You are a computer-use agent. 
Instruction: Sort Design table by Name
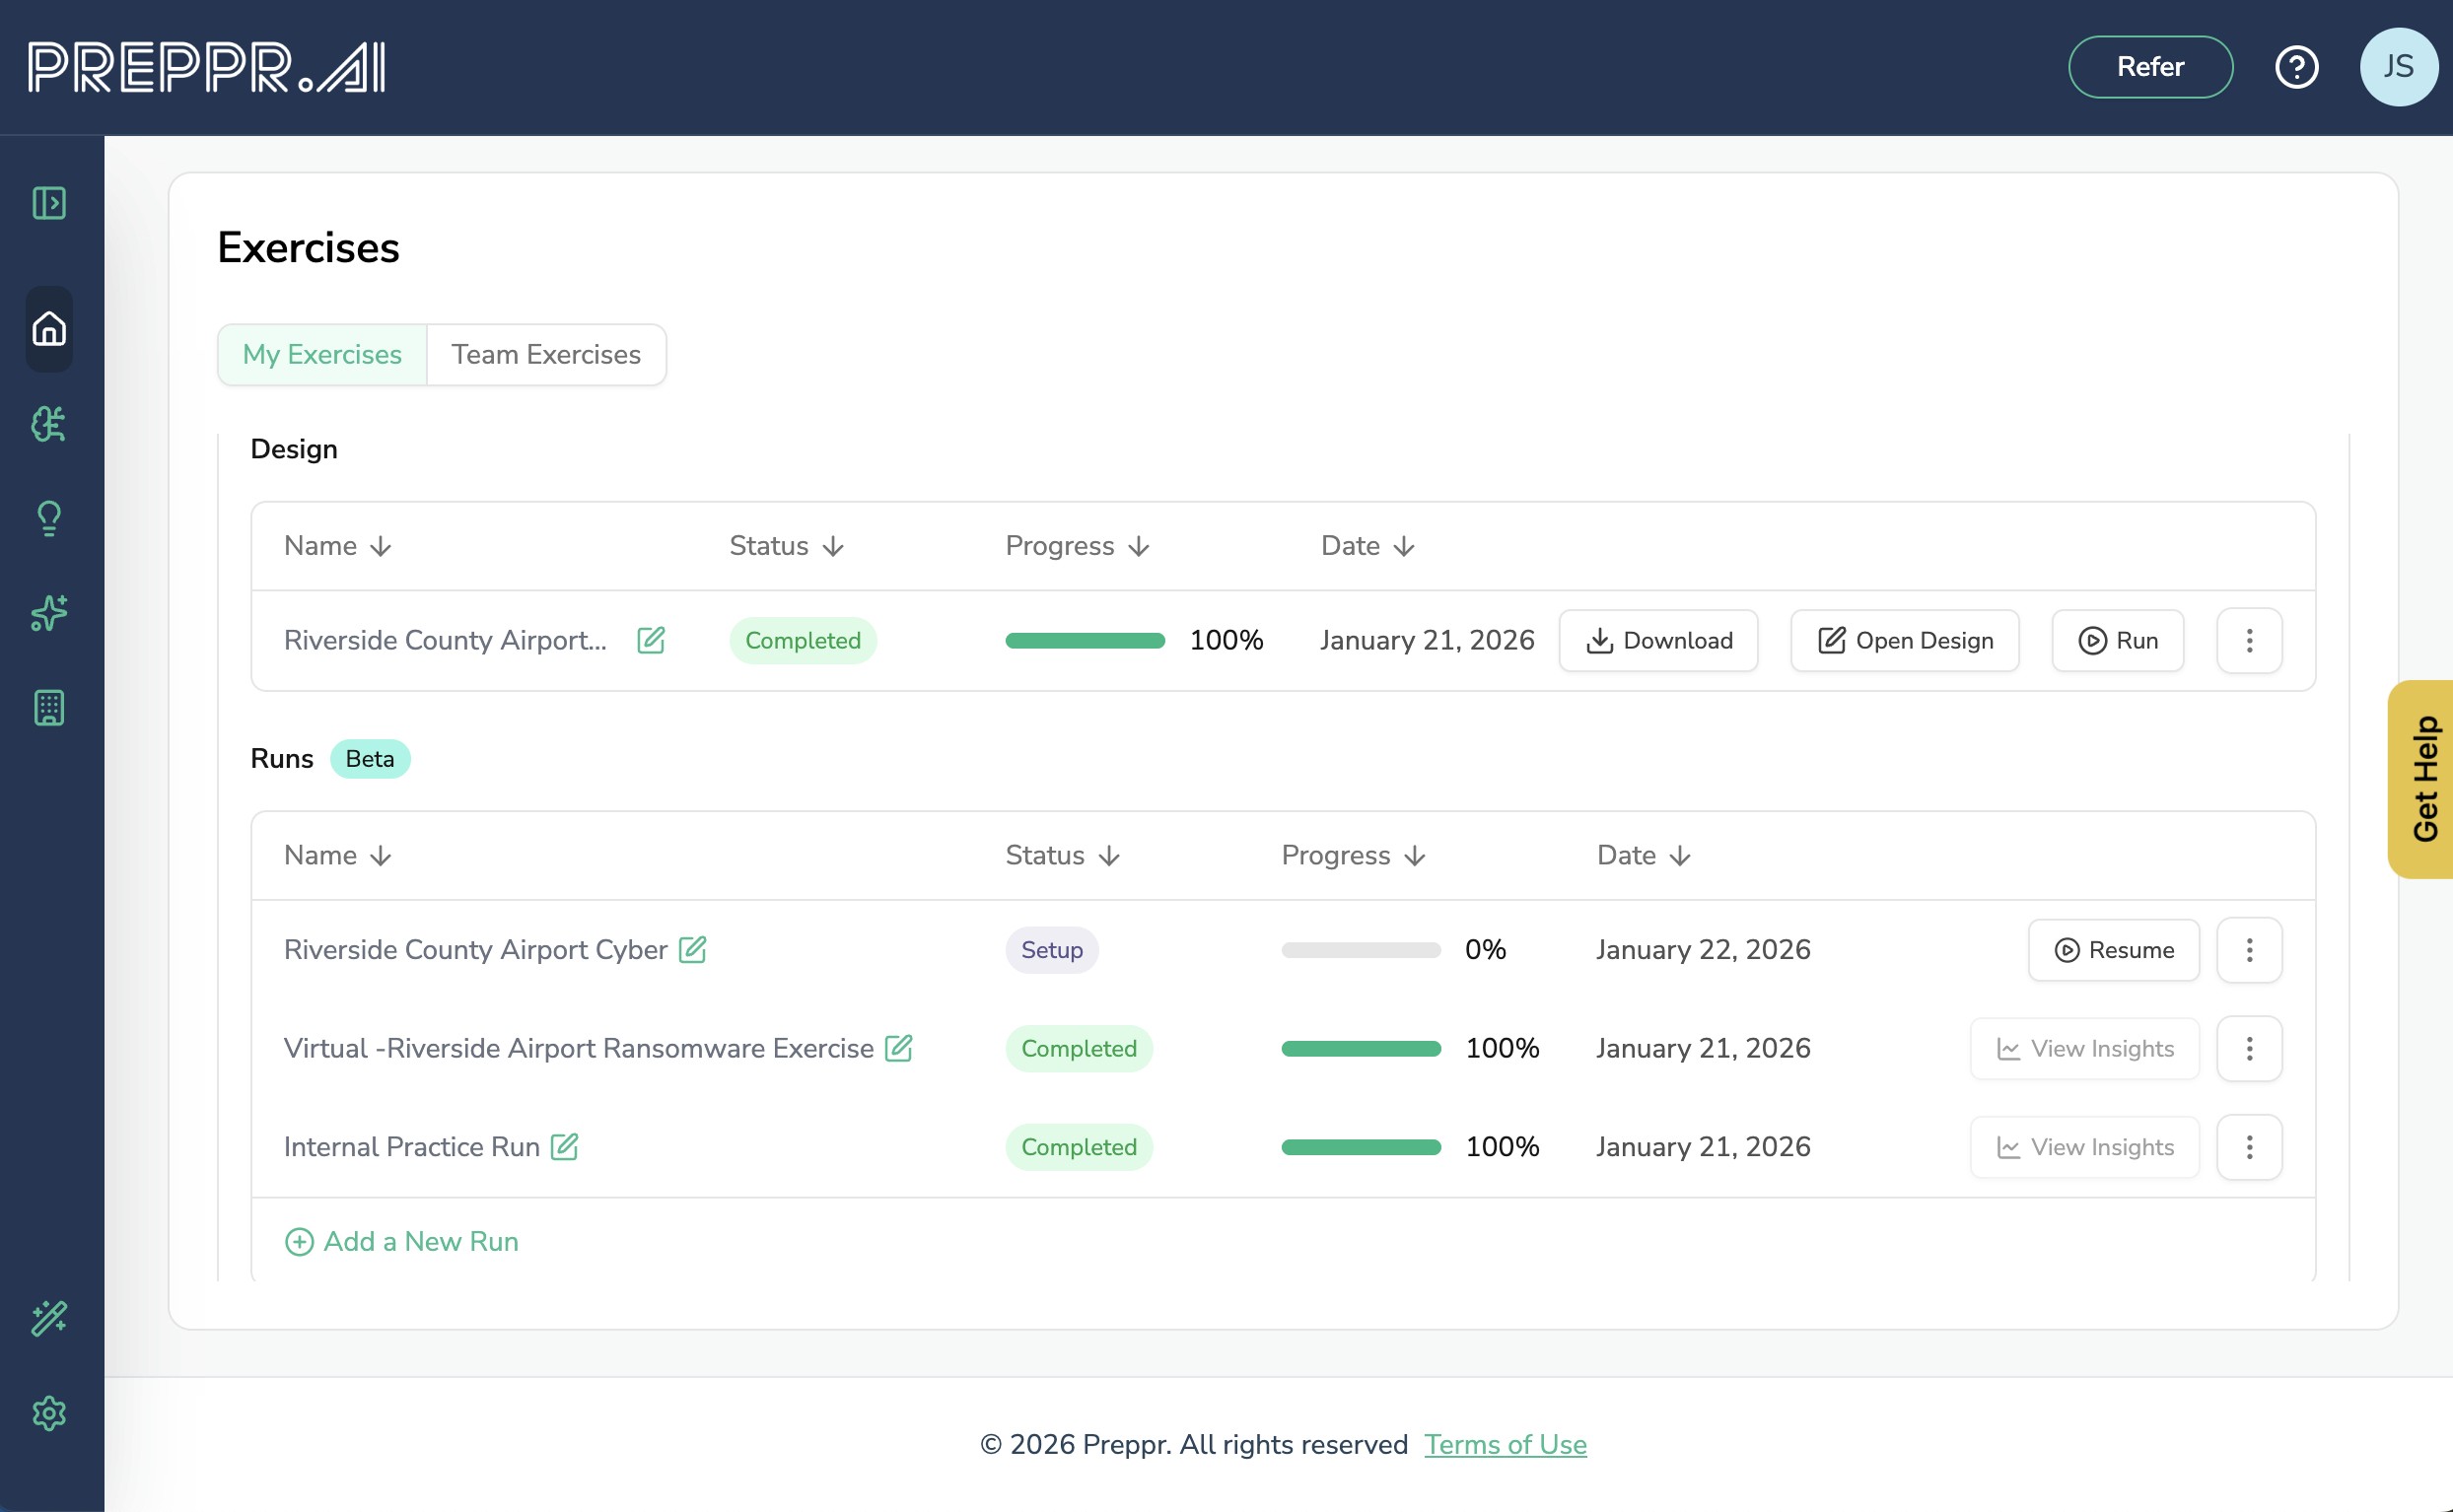pyautogui.click(x=338, y=546)
